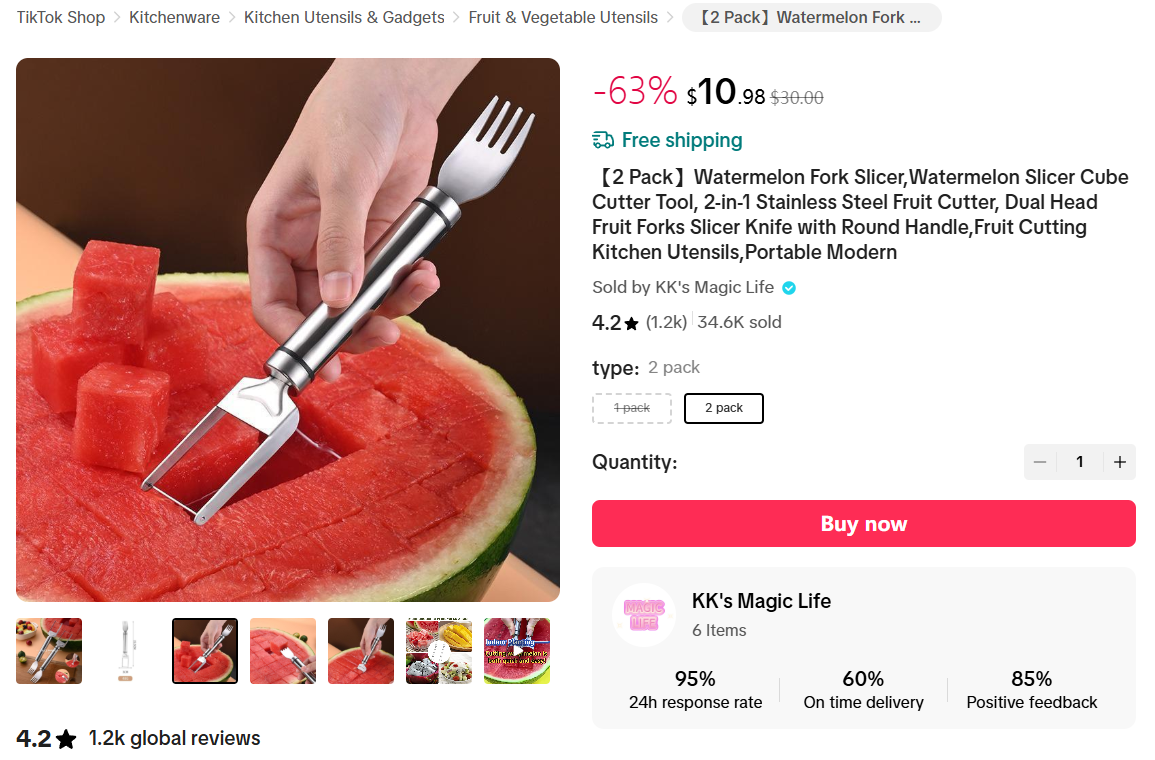Click the Buy now button

tap(863, 524)
